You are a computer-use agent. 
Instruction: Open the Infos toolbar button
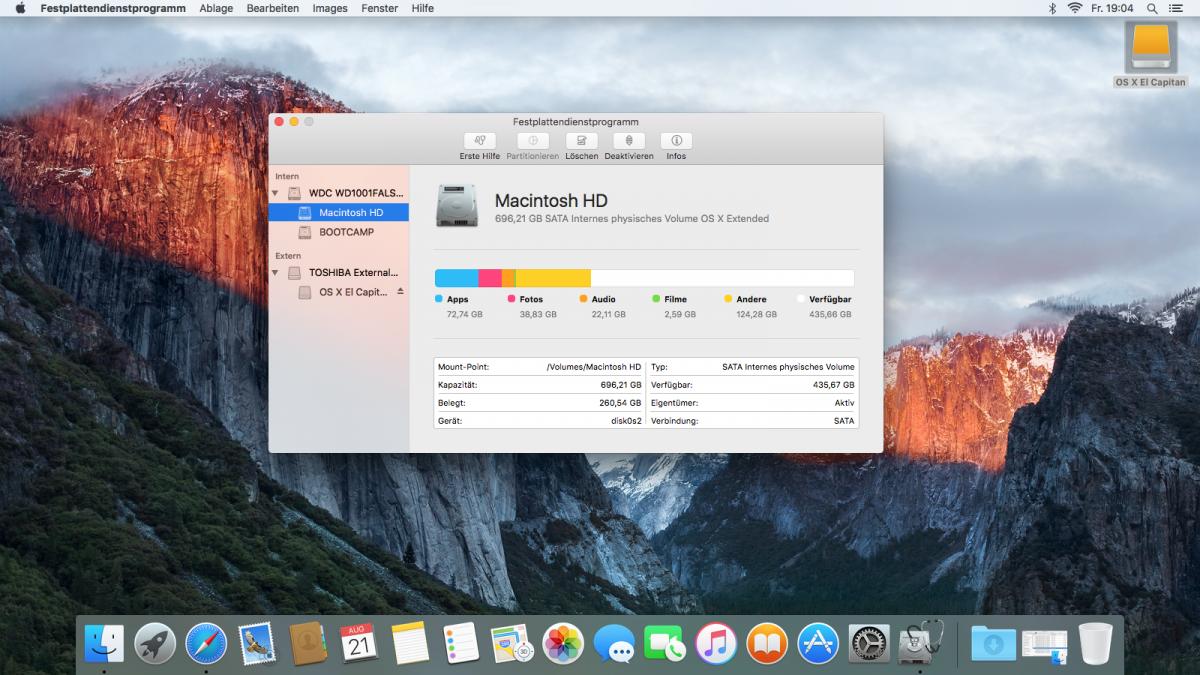676,141
